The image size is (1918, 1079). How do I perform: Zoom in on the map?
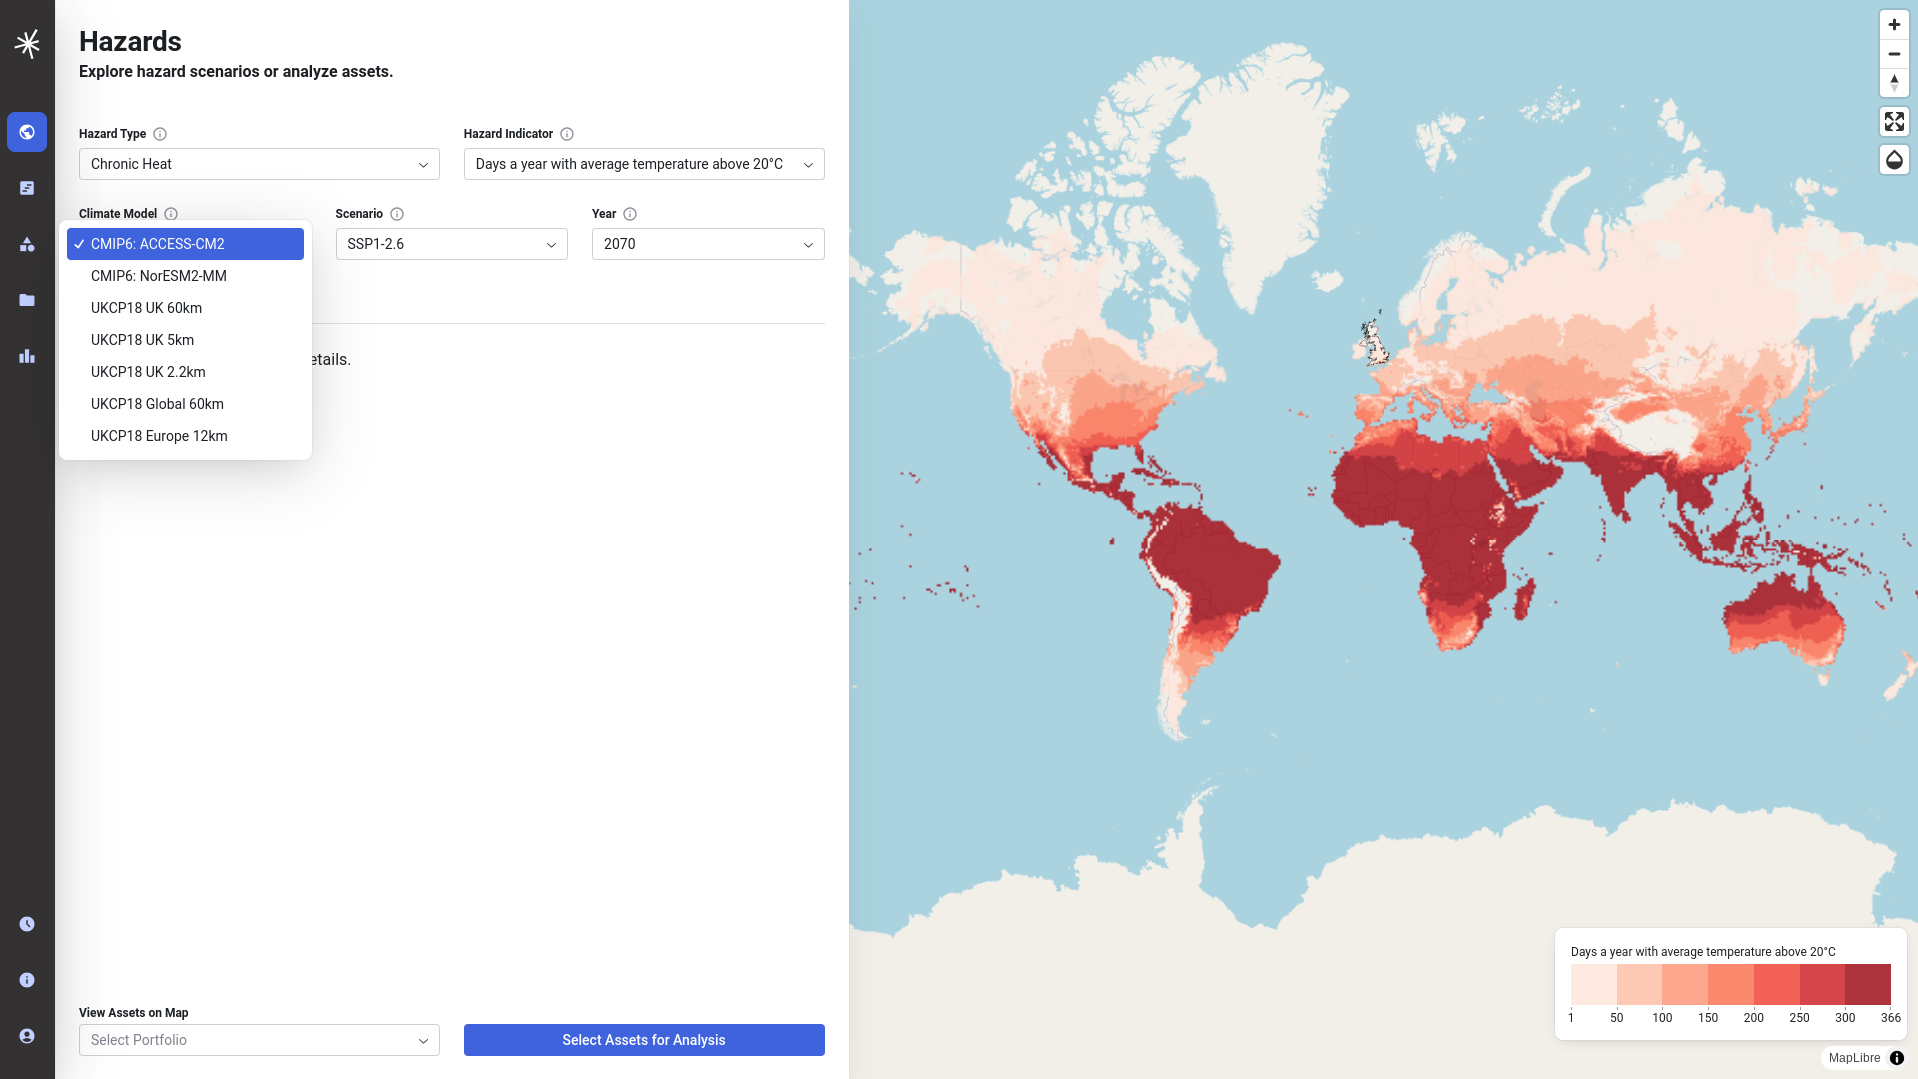click(x=1894, y=25)
